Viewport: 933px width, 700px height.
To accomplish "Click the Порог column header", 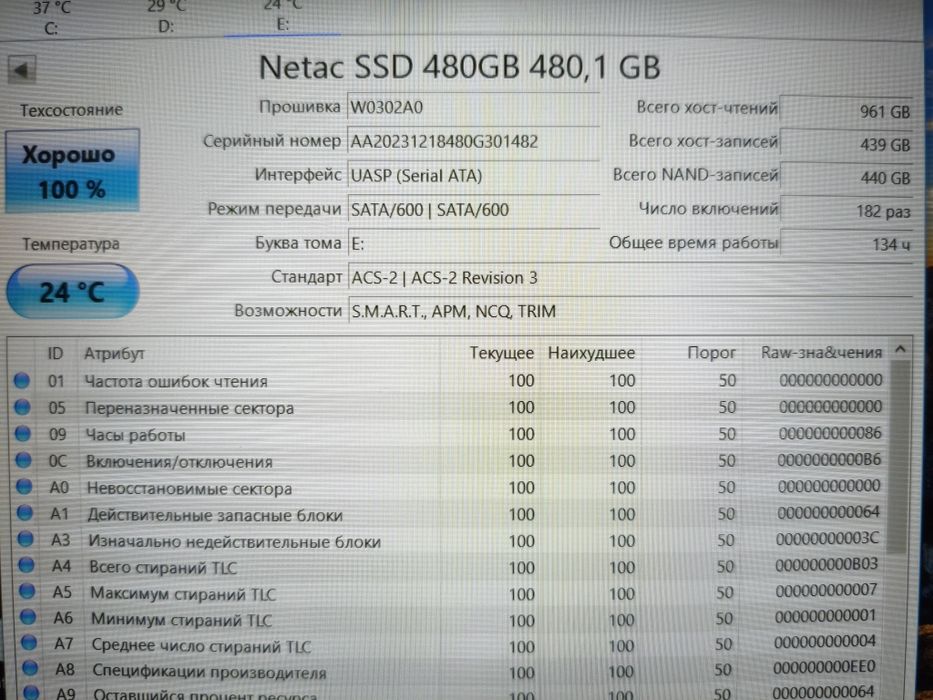I will pos(712,353).
